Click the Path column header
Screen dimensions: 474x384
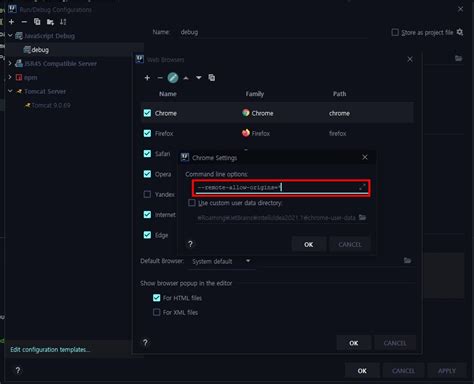point(339,94)
